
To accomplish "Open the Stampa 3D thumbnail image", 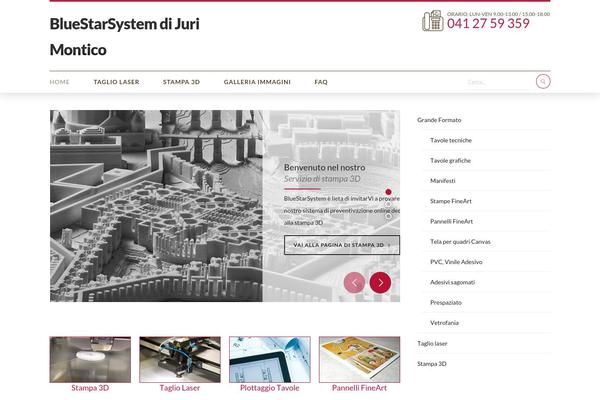I will coord(90,359).
